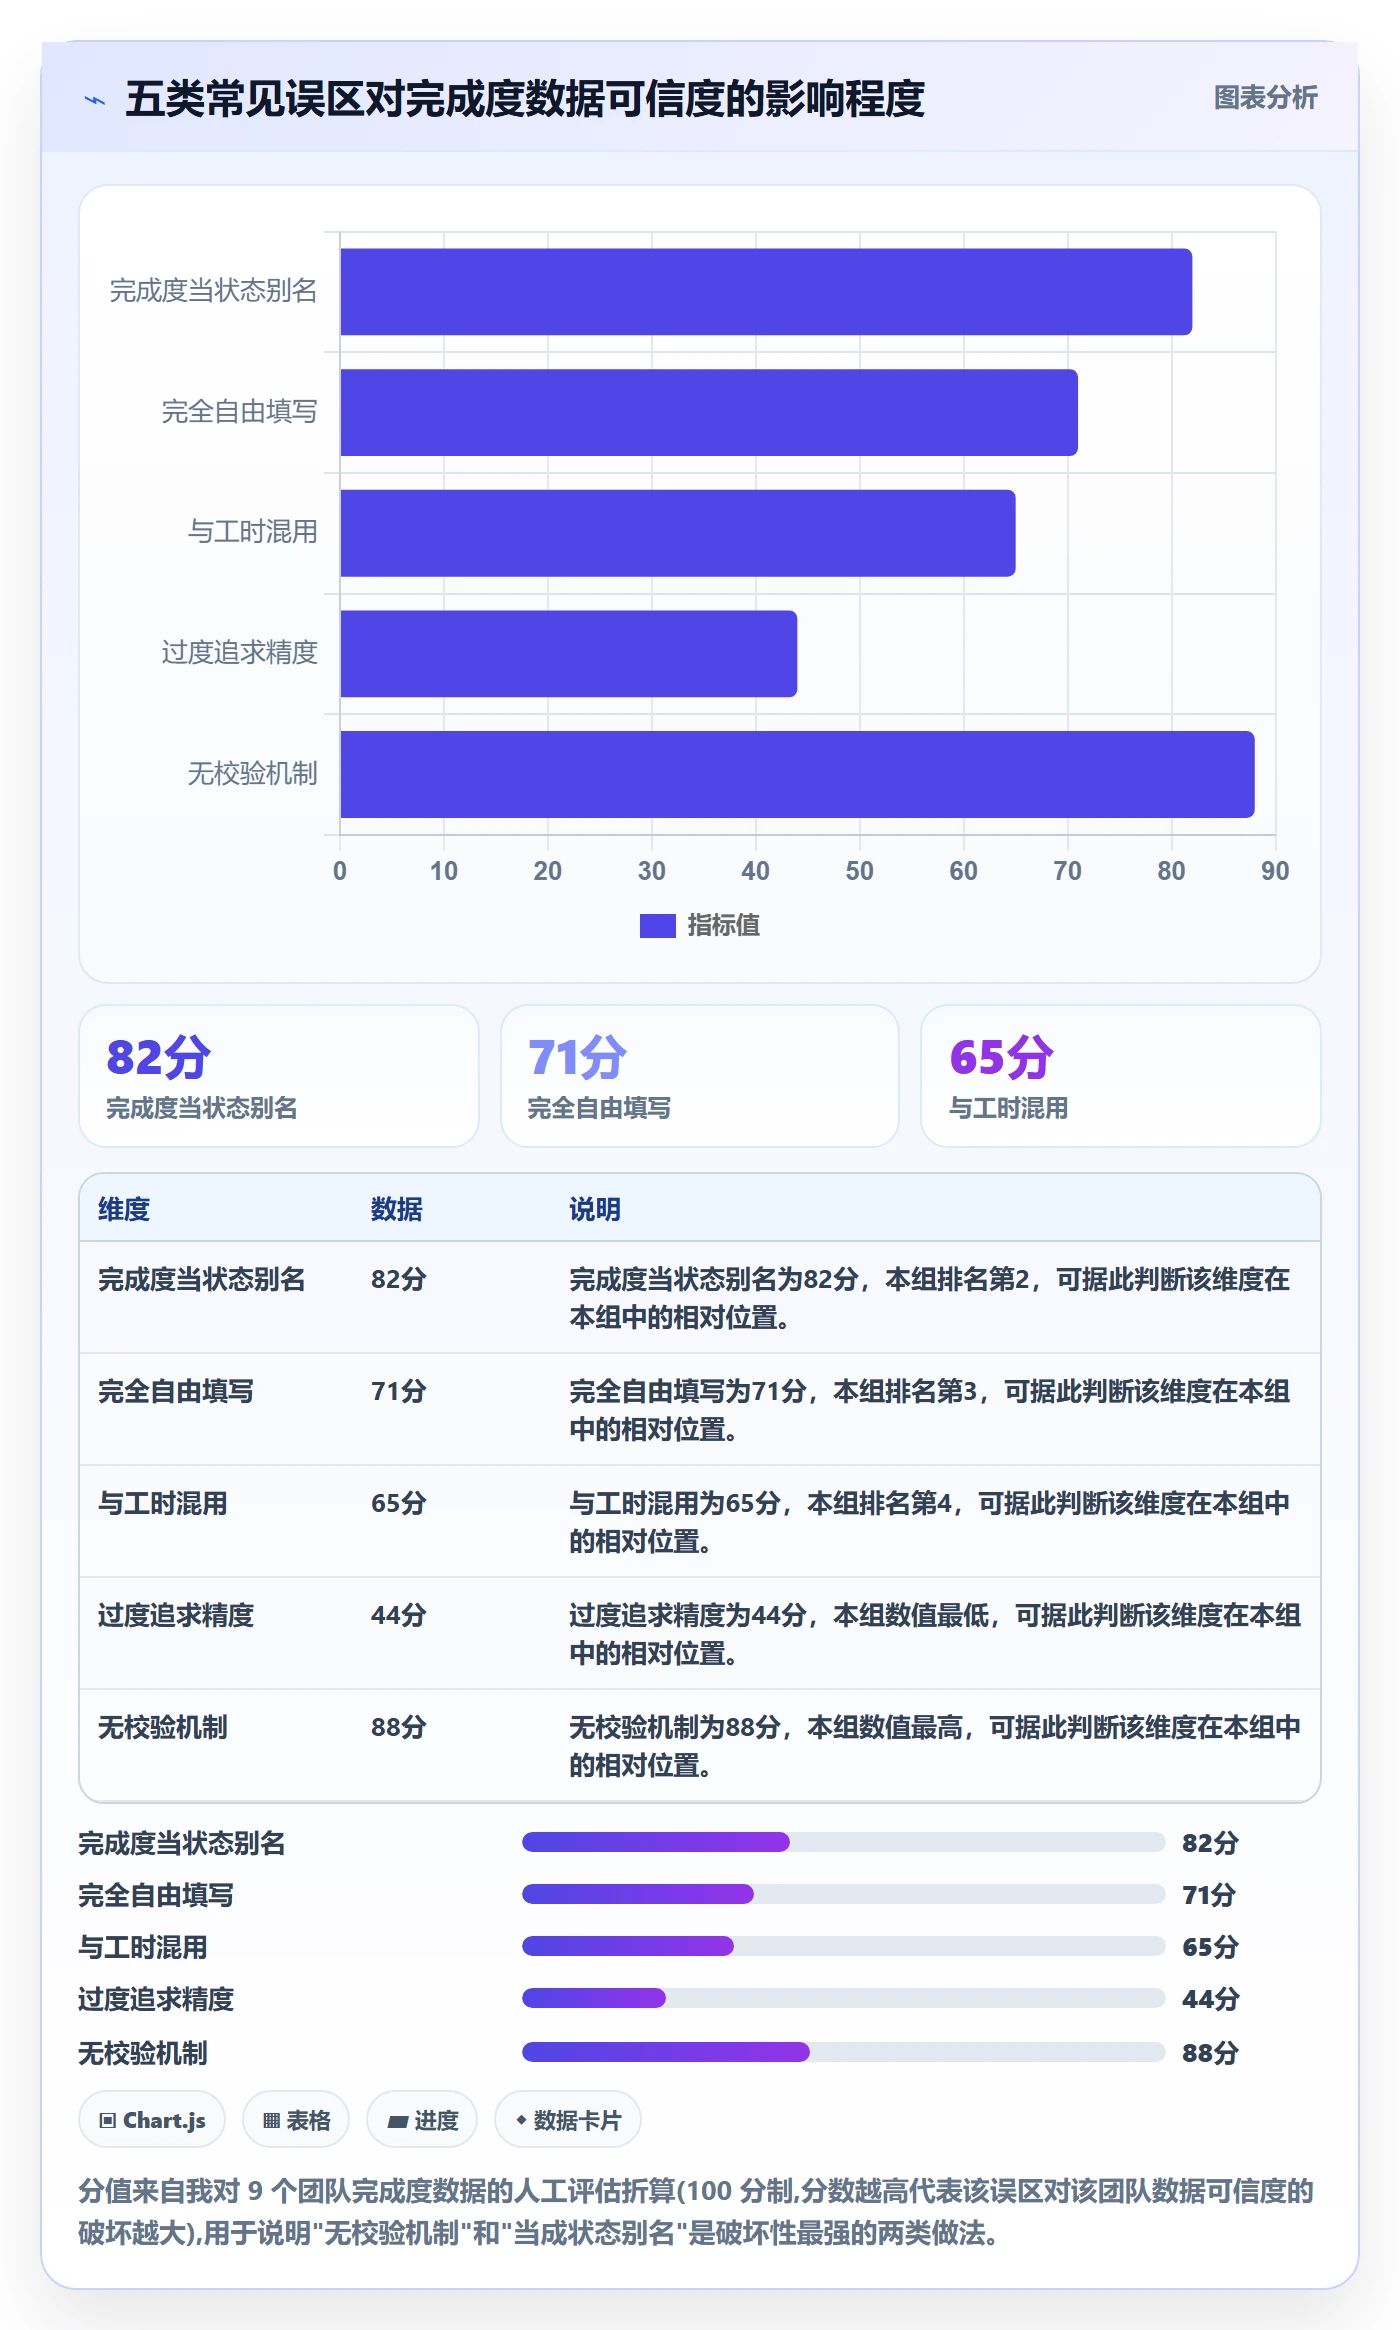Click the 过度追求精度 progress bar
Image resolution: width=1400 pixels, height=2330 pixels.
coord(844,1998)
